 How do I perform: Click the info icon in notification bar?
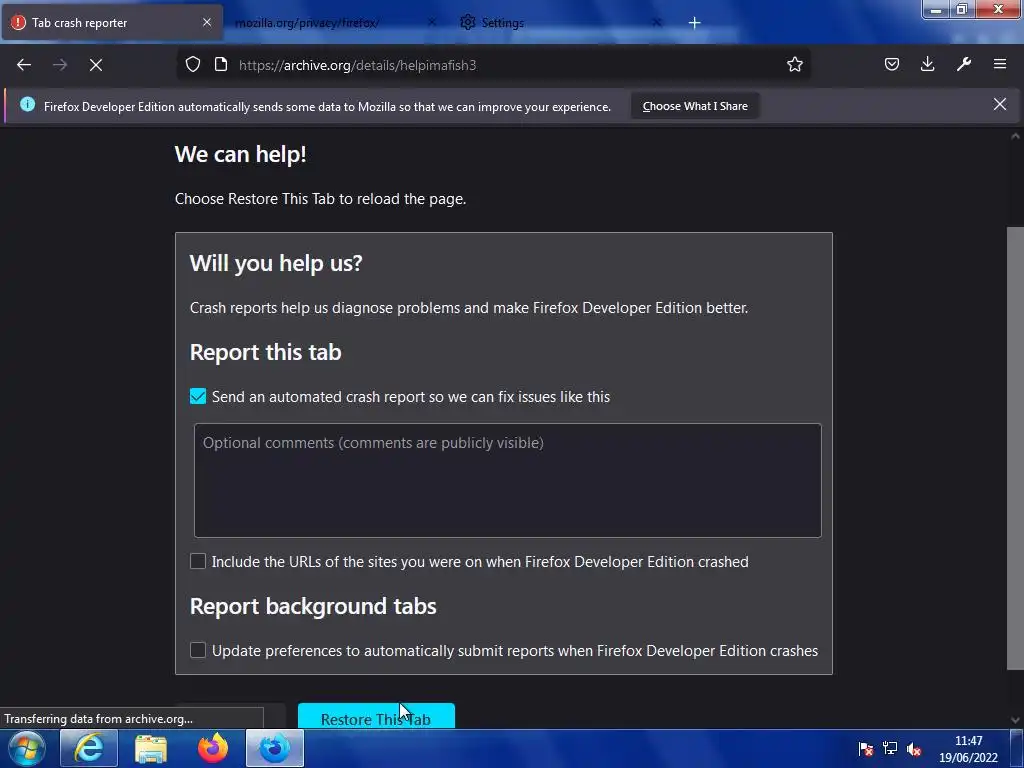27,104
